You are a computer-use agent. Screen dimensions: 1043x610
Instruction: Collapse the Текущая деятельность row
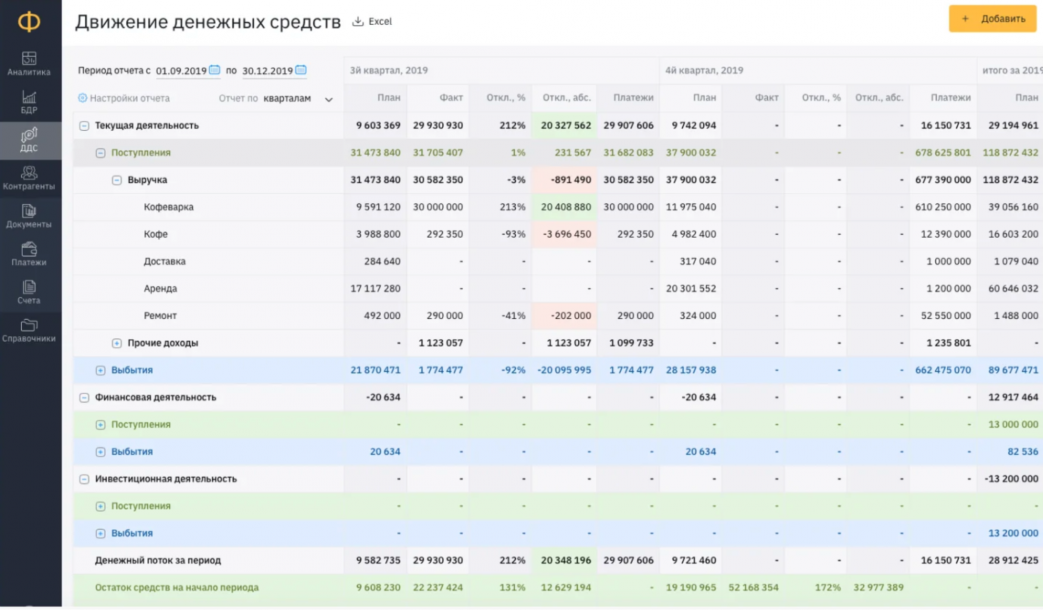point(84,126)
